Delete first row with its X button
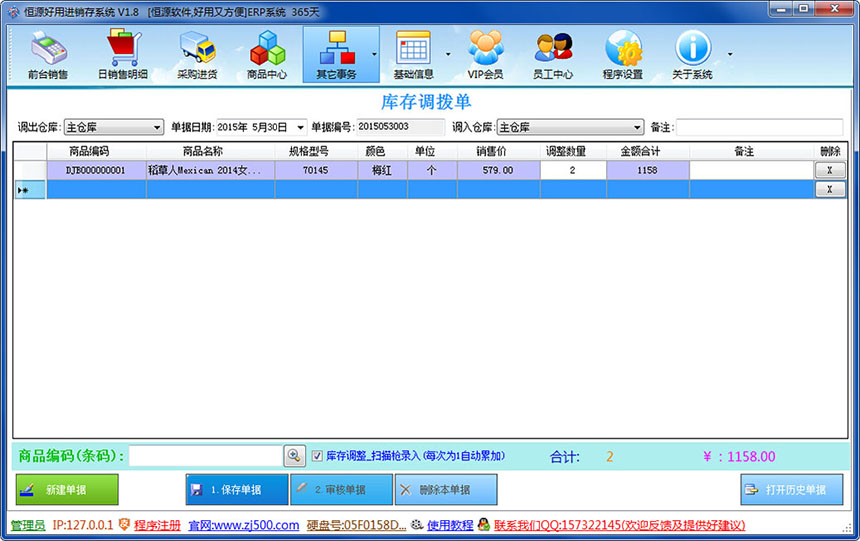 829,171
